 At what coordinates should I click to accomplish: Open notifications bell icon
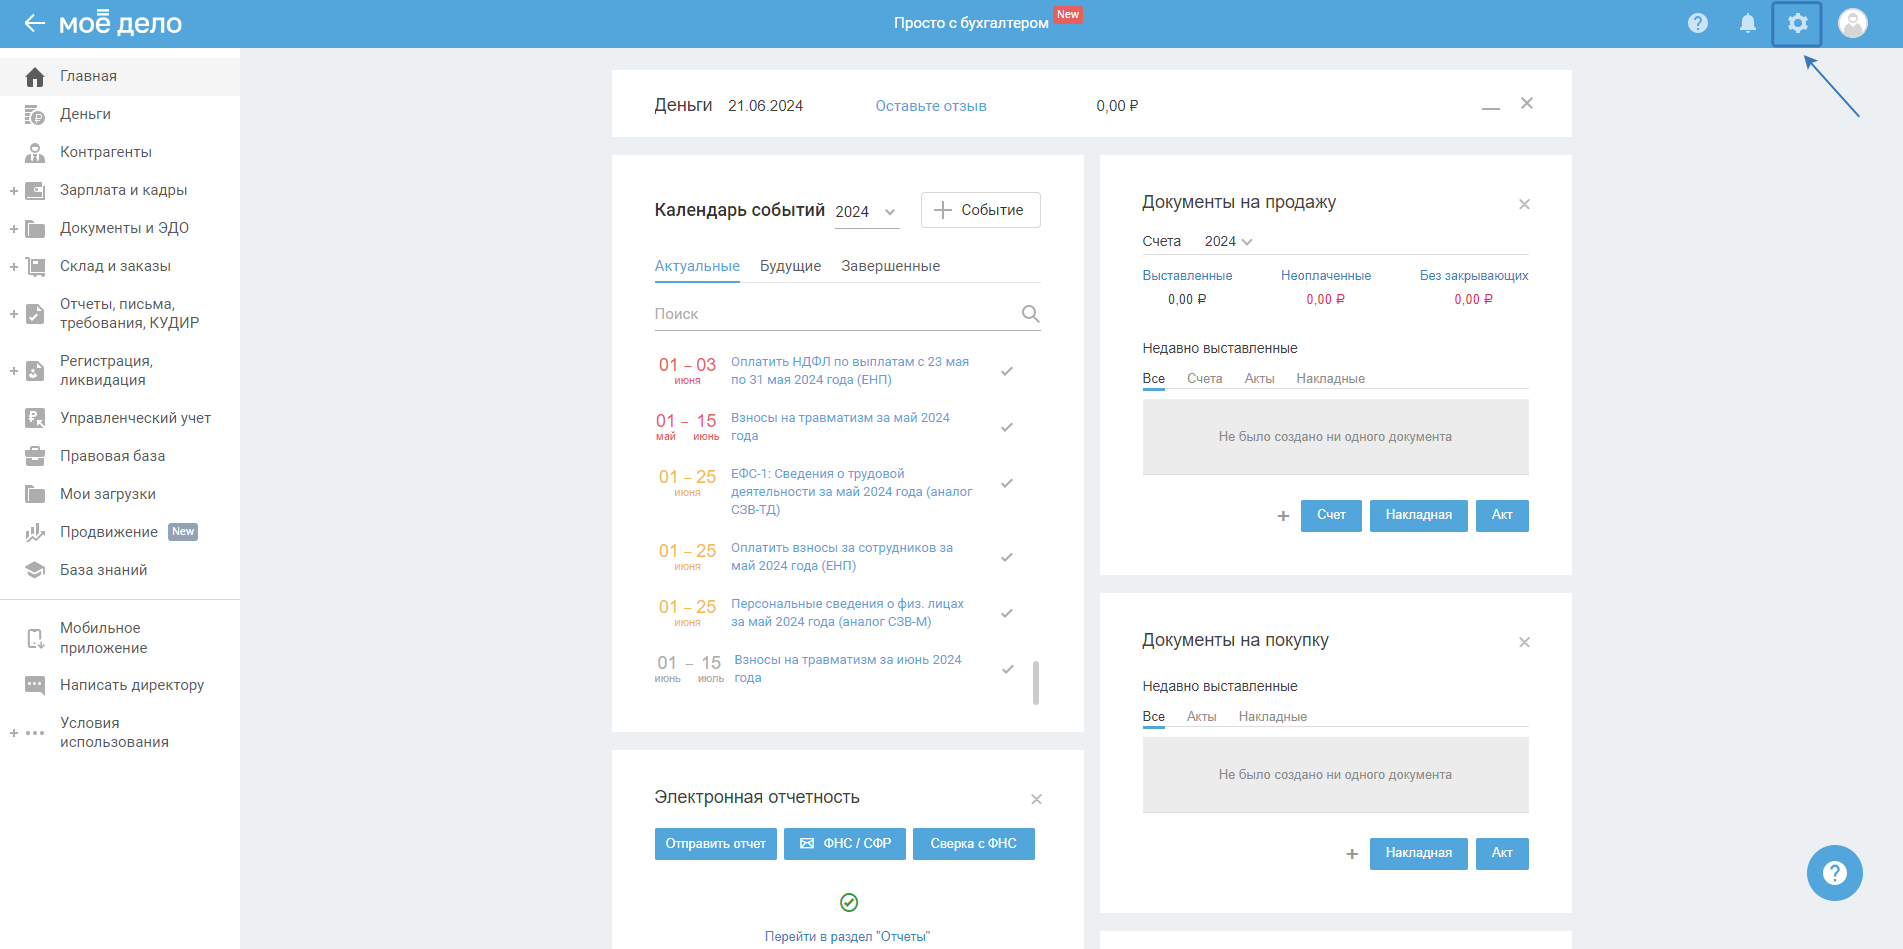click(x=1748, y=23)
